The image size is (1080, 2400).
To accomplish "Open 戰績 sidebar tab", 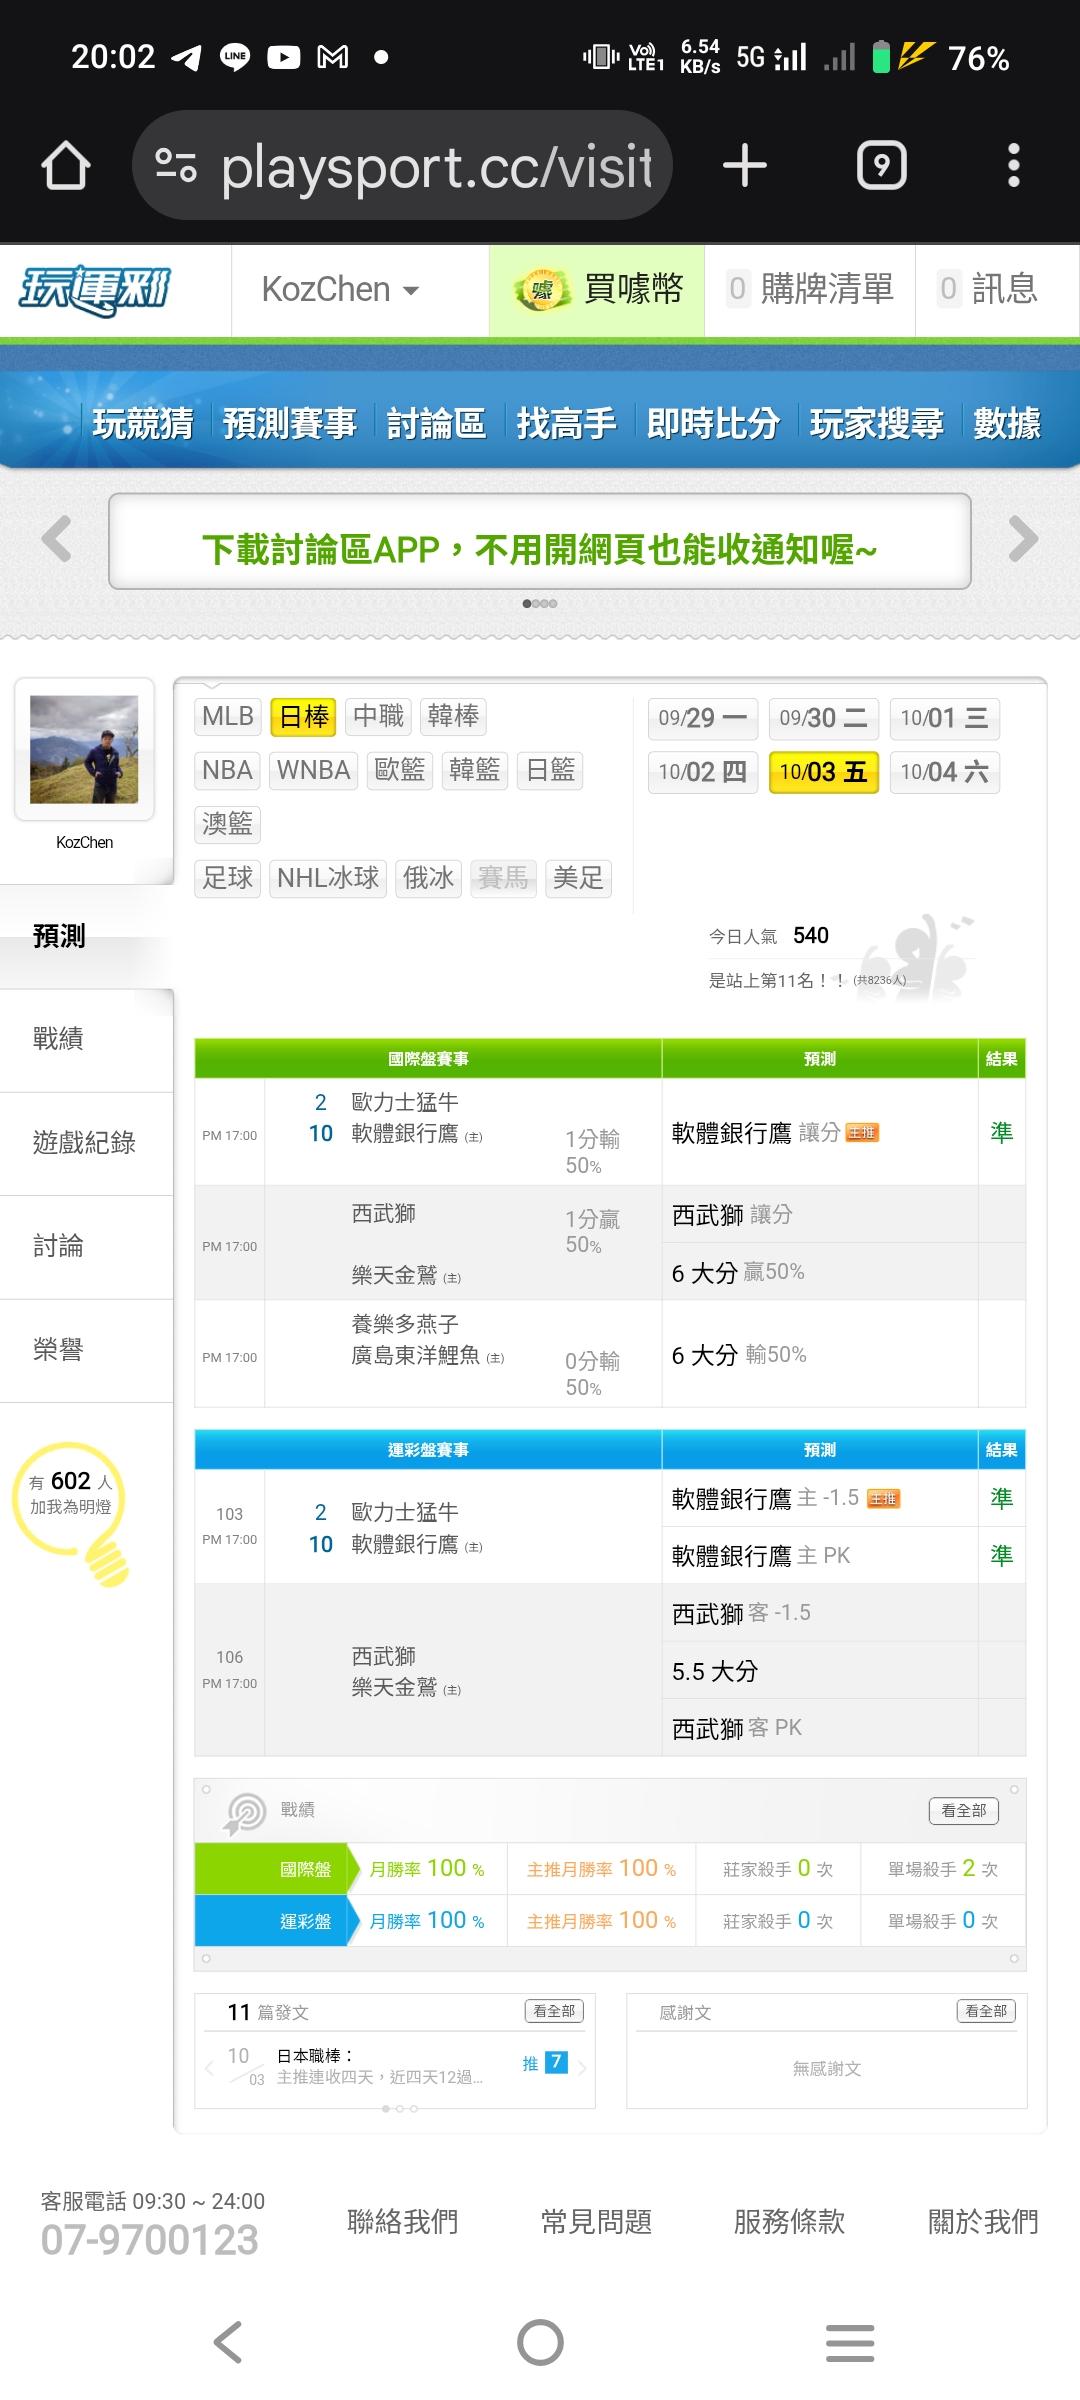I will tap(87, 1039).
